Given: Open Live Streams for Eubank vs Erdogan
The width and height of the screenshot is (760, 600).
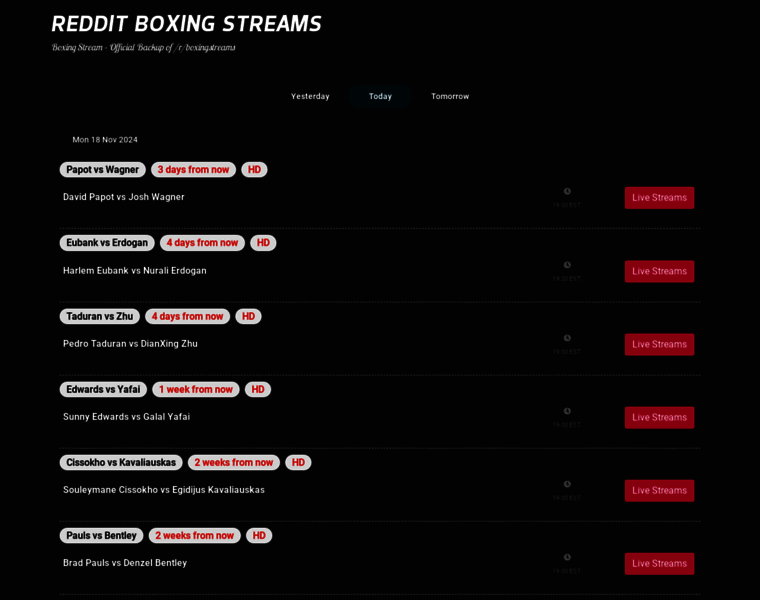Looking at the screenshot, I should coord(659,271).
